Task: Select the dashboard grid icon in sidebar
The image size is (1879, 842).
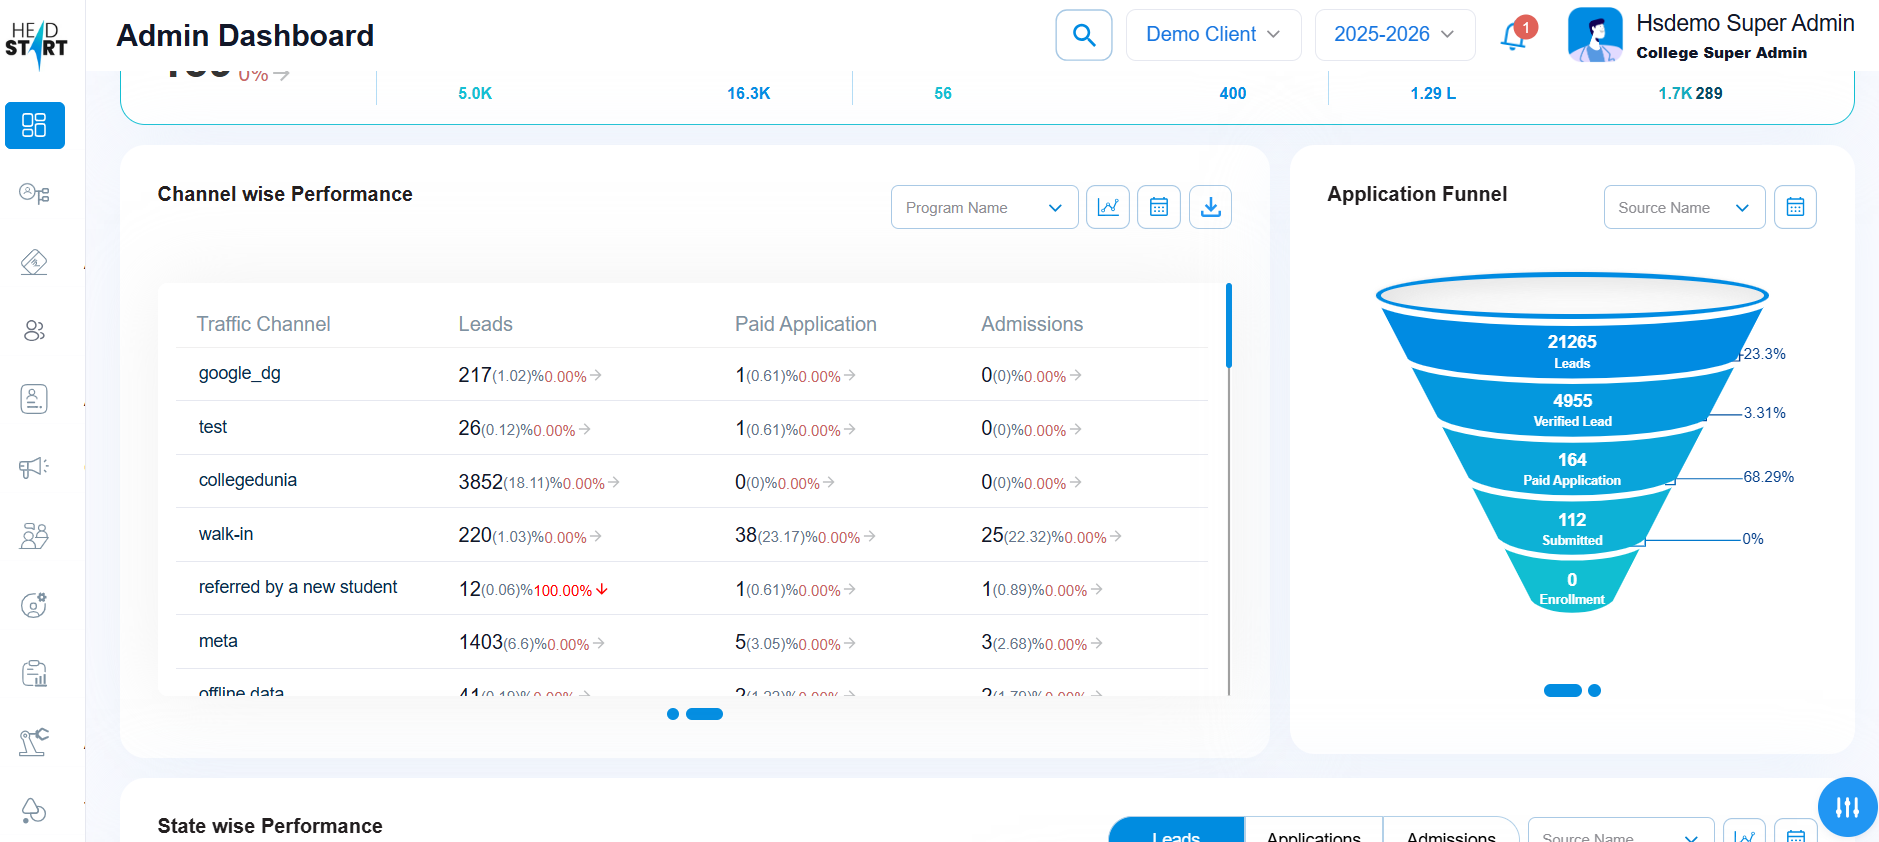Action: (x=34, y=125)
